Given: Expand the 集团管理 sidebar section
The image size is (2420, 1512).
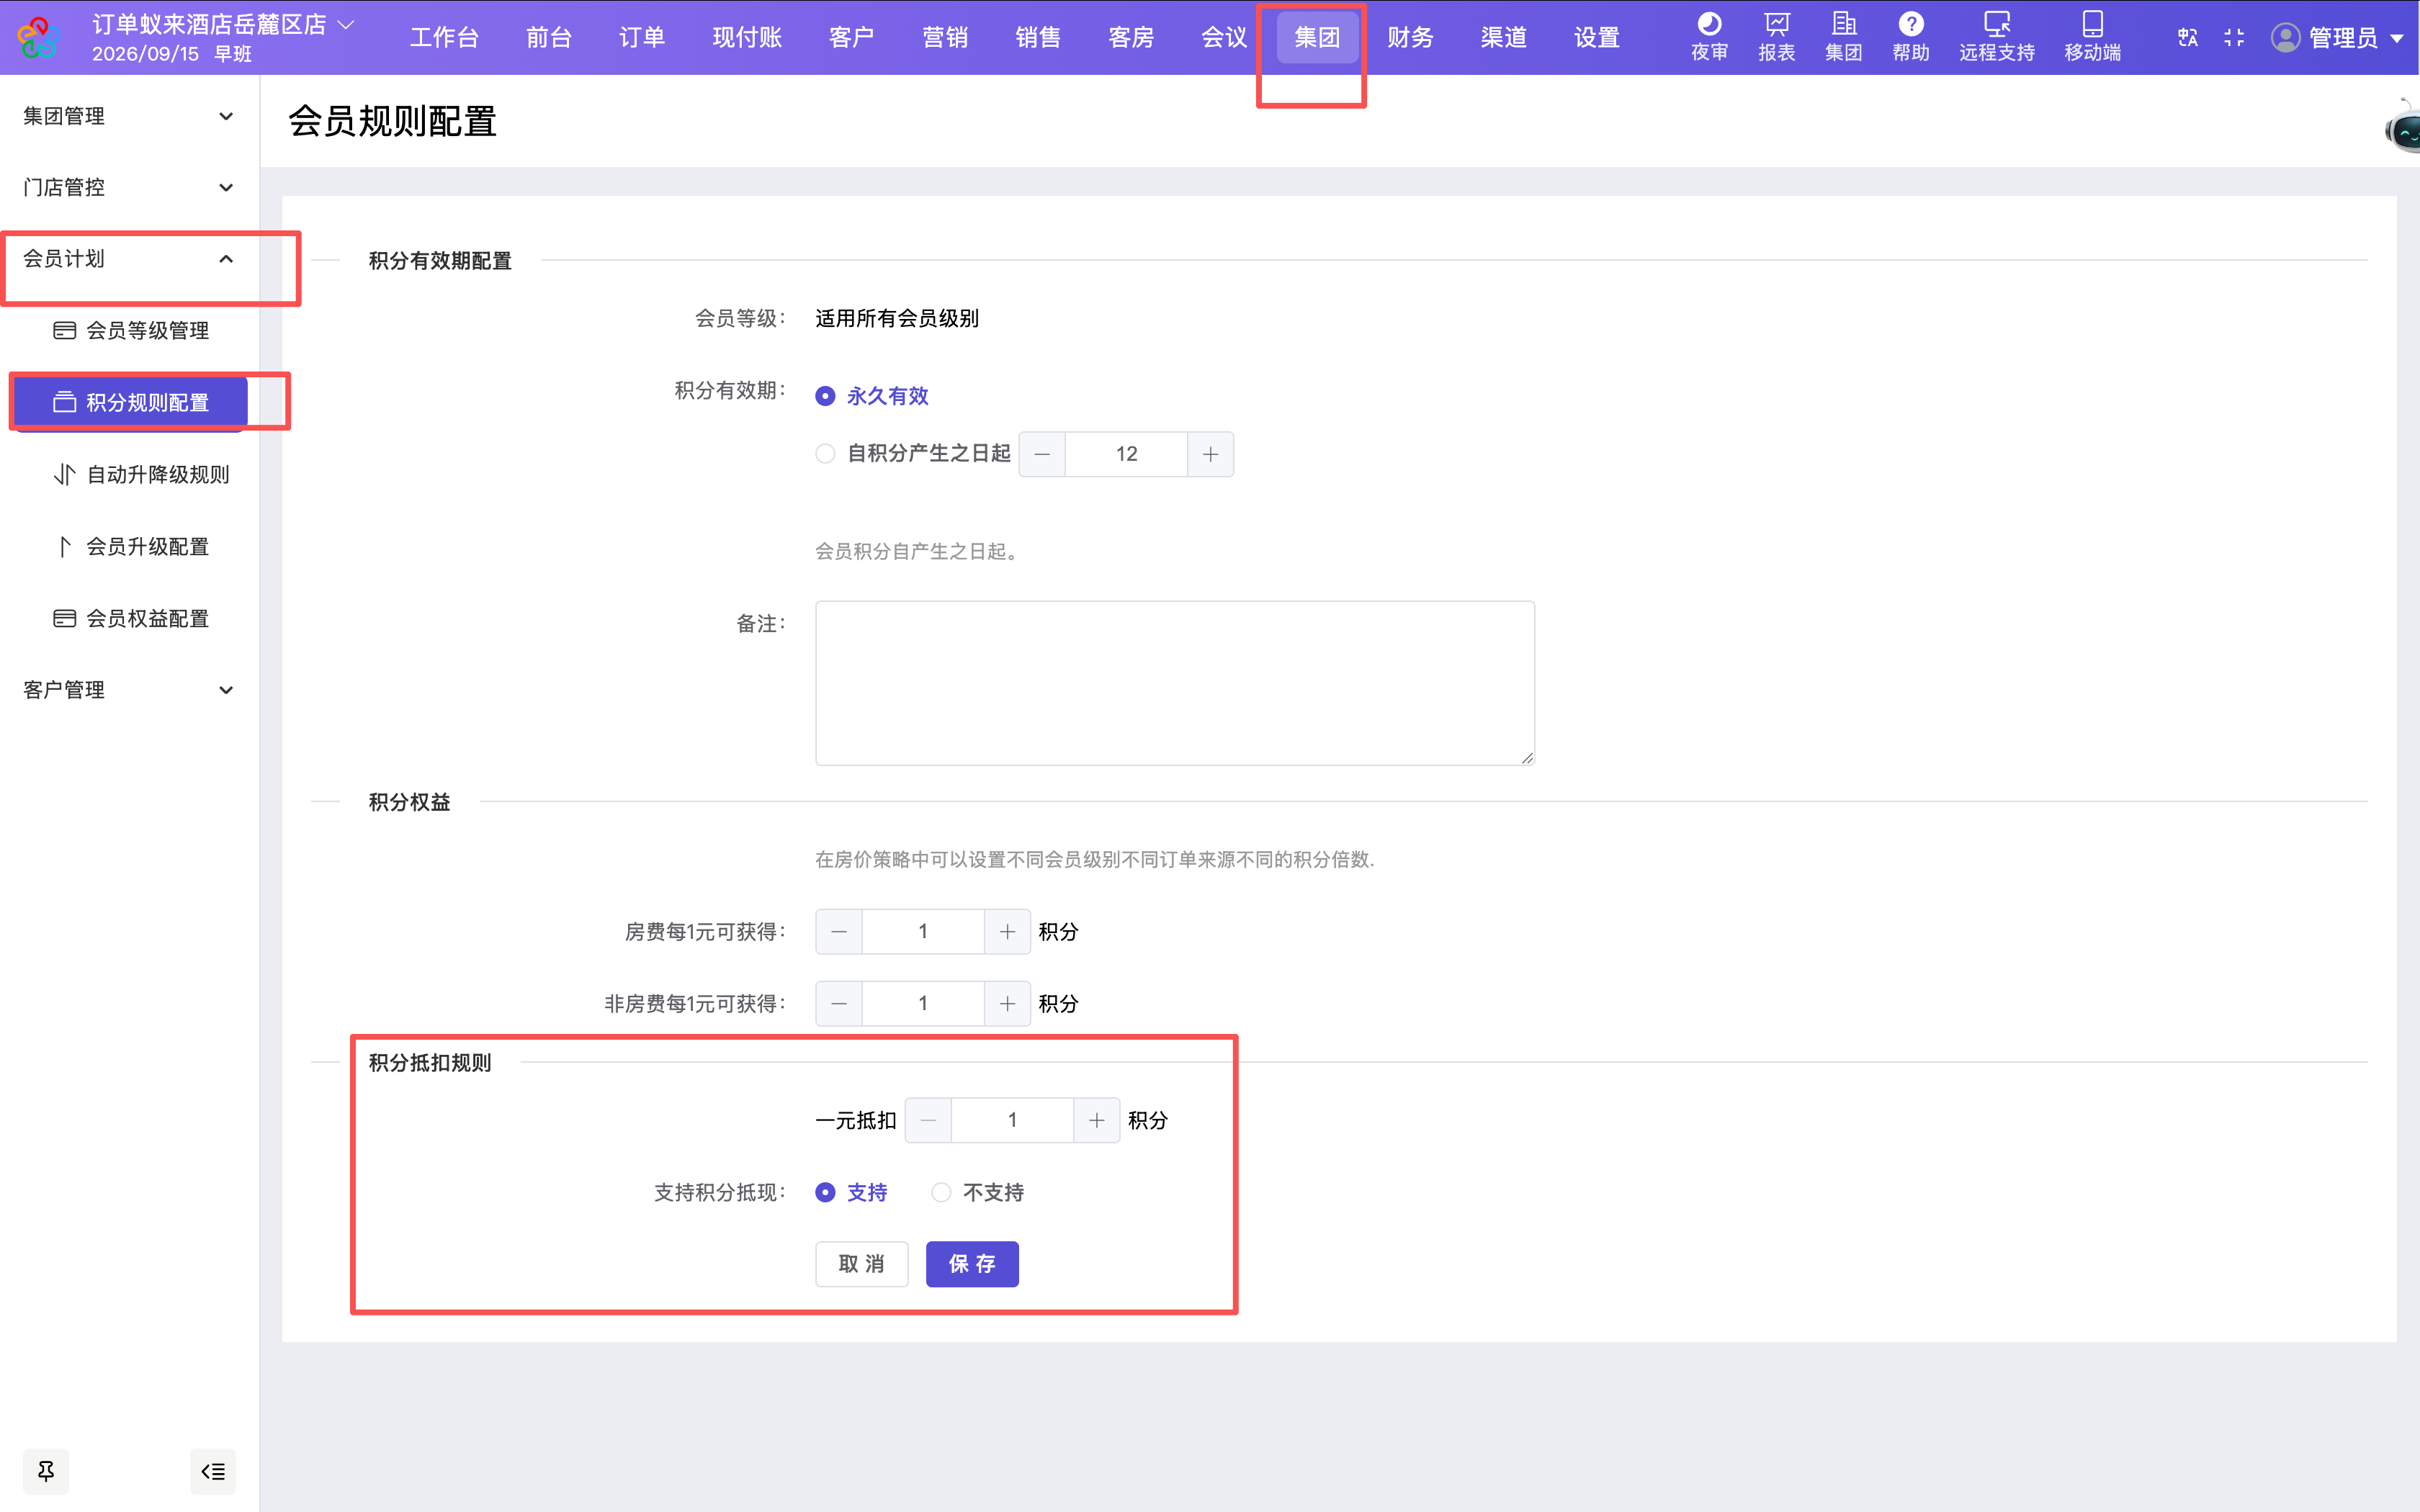Looking at the screenshot, I should tap(129, 116).
